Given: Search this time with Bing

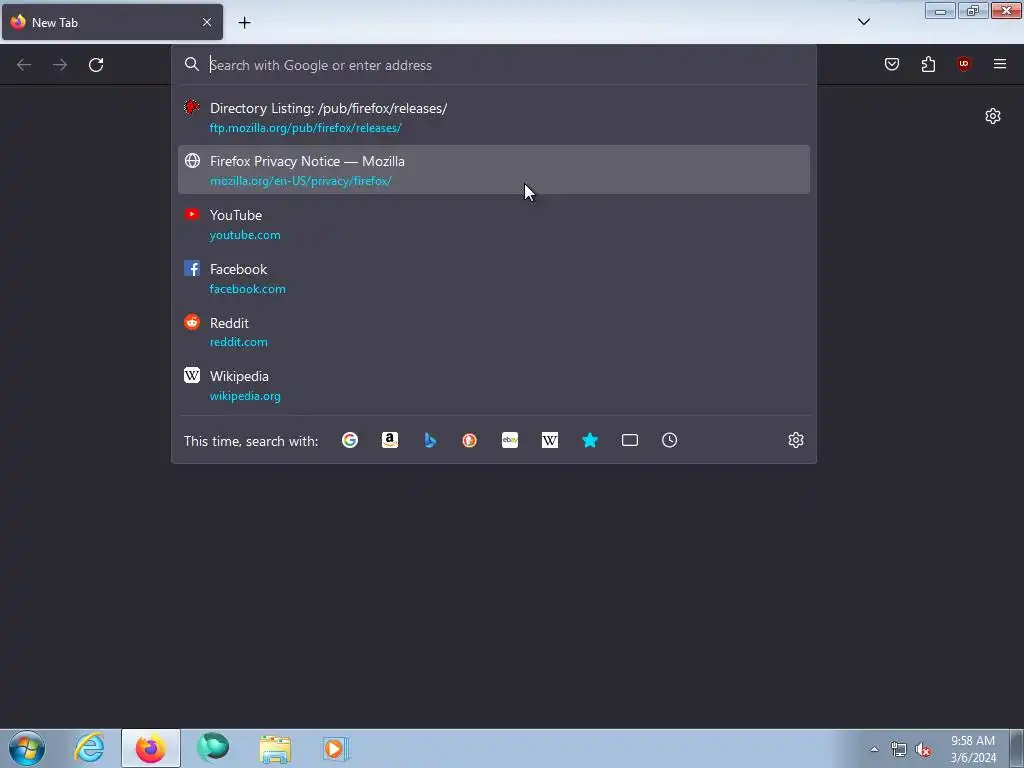Looking at the screenshot, I should 430,440.
